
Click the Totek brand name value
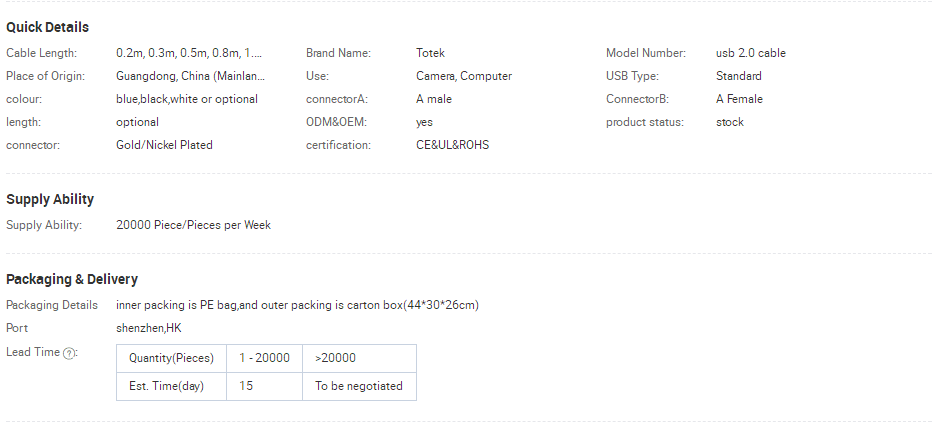coord(431,53)
